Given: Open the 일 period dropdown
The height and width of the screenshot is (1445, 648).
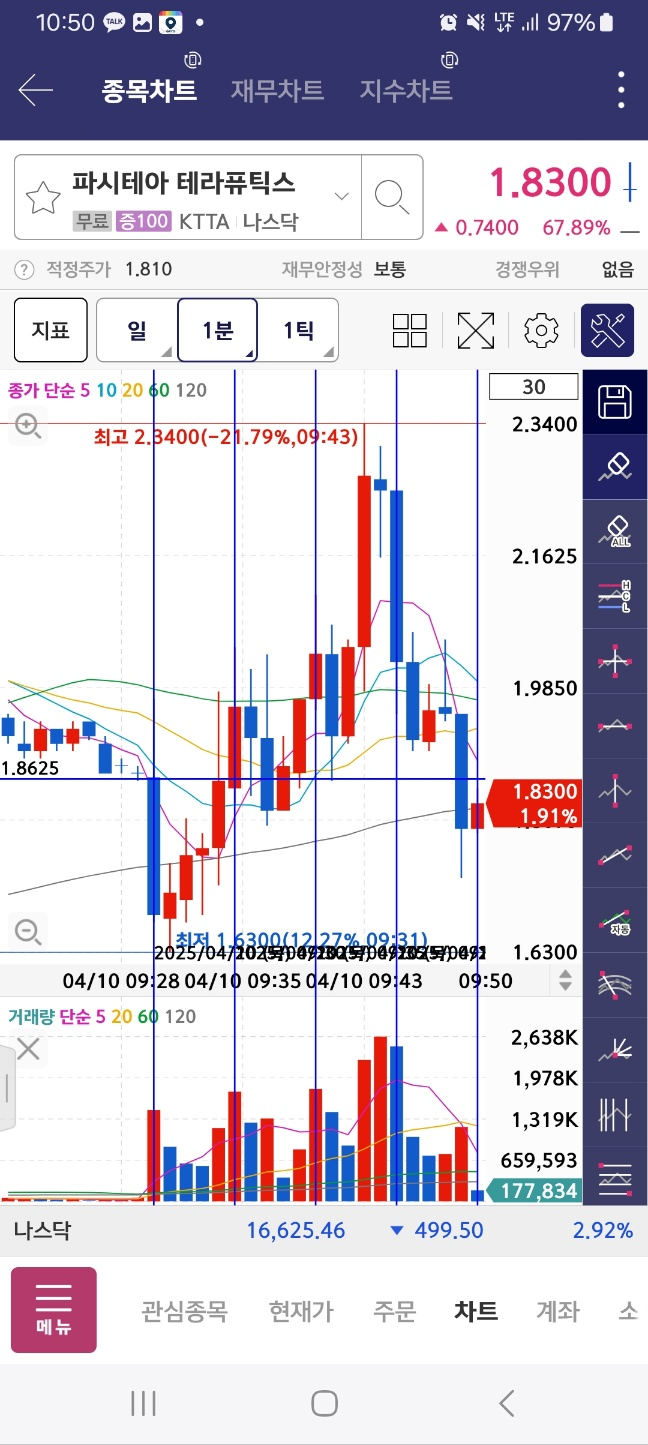Looking at the screenshot, I should tap(137, 330).
